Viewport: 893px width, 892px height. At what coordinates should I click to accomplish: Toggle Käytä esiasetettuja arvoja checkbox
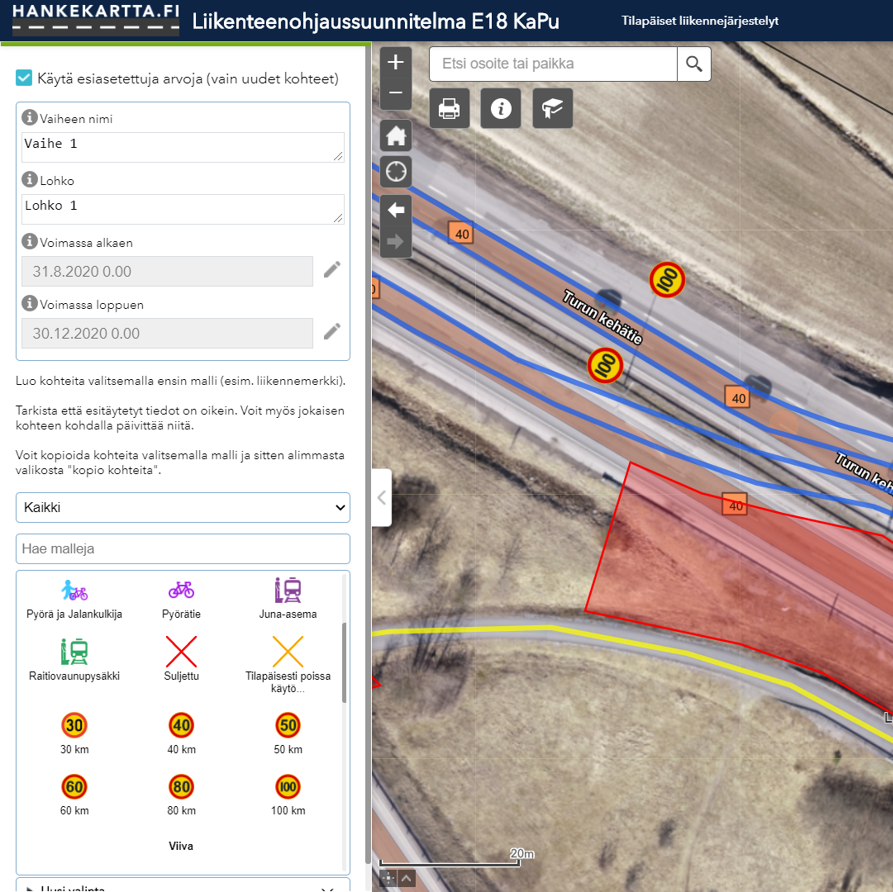tap(24, 78)
